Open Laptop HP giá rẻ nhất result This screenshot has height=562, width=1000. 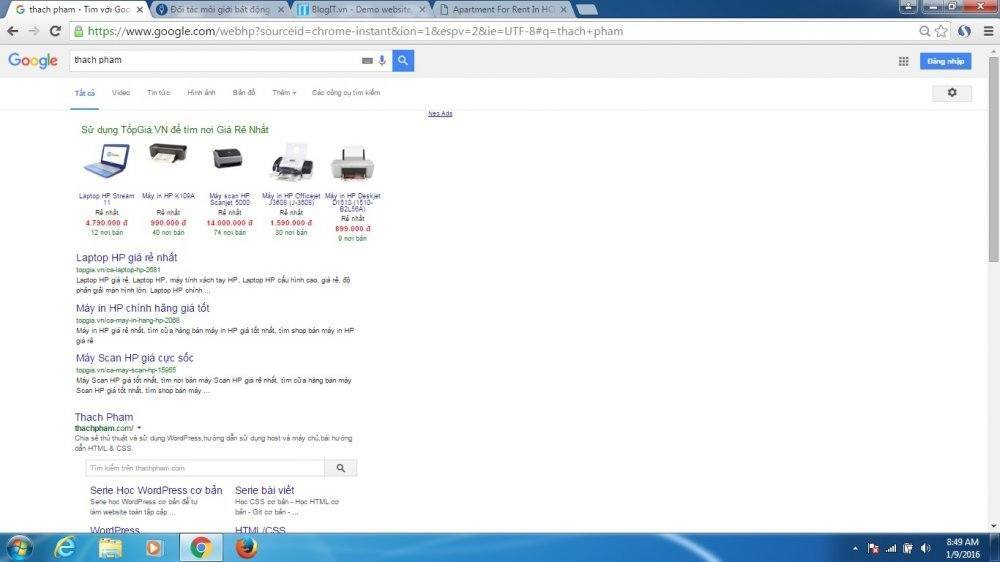coord(126,258)
